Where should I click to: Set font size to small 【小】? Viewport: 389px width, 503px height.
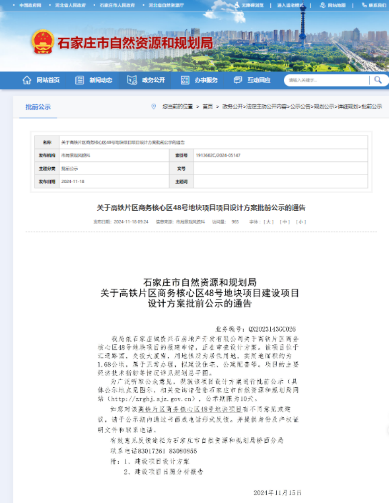coord(301,222)
